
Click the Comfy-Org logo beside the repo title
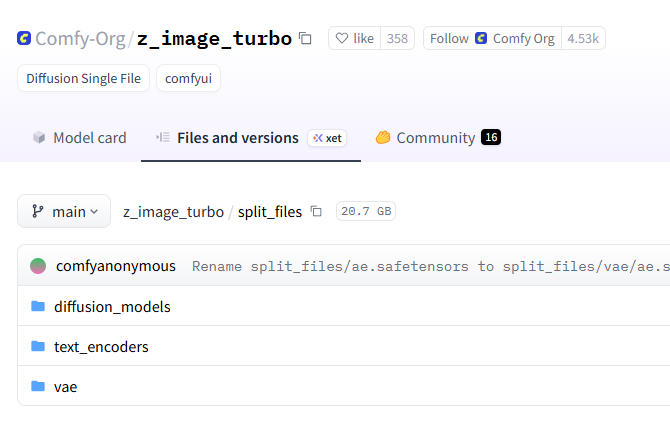coord(24,38)
